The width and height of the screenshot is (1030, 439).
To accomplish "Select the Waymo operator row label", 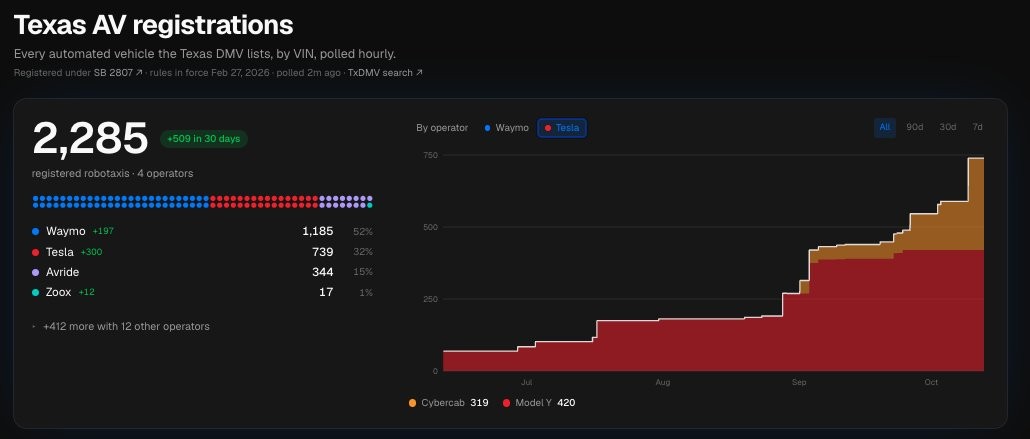I will tap(66, 231).
